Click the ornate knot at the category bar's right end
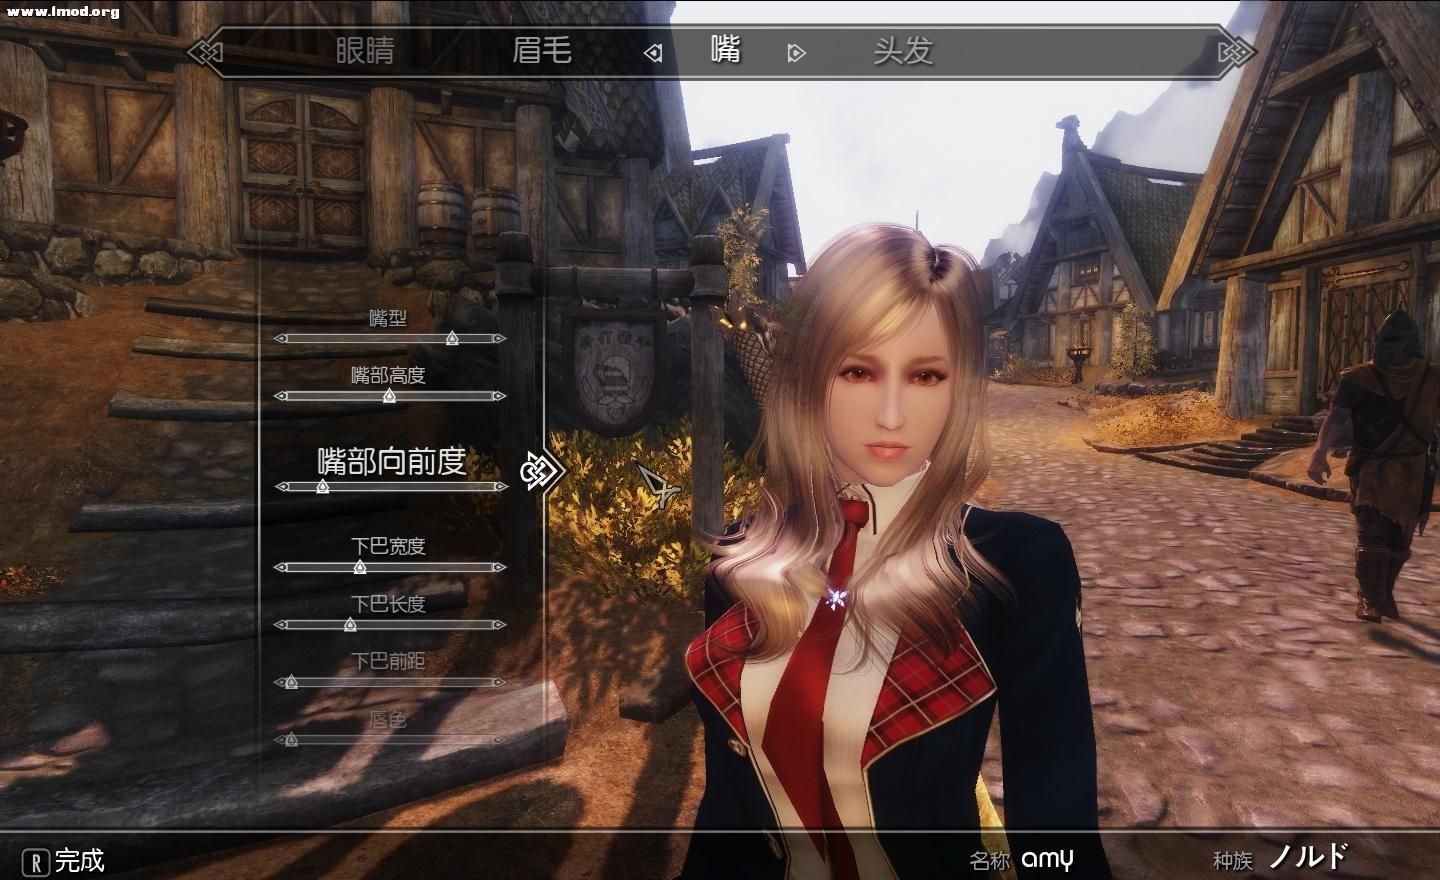 coord(1237,51)
